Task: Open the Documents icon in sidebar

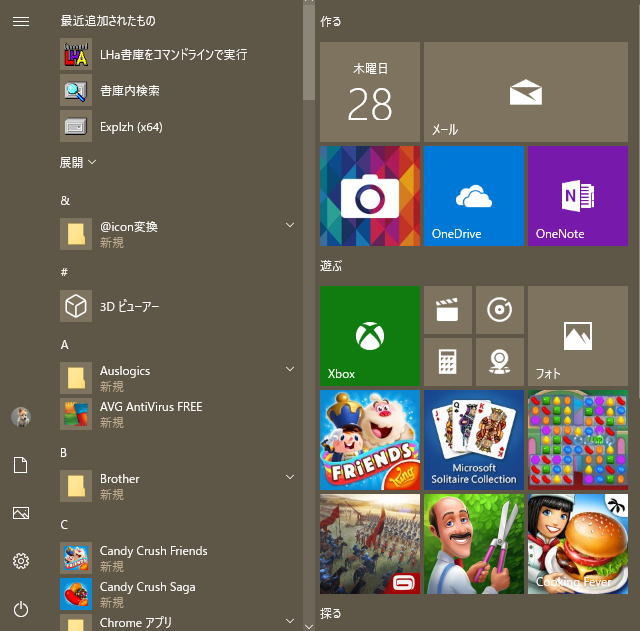Action: coord(21,465)
